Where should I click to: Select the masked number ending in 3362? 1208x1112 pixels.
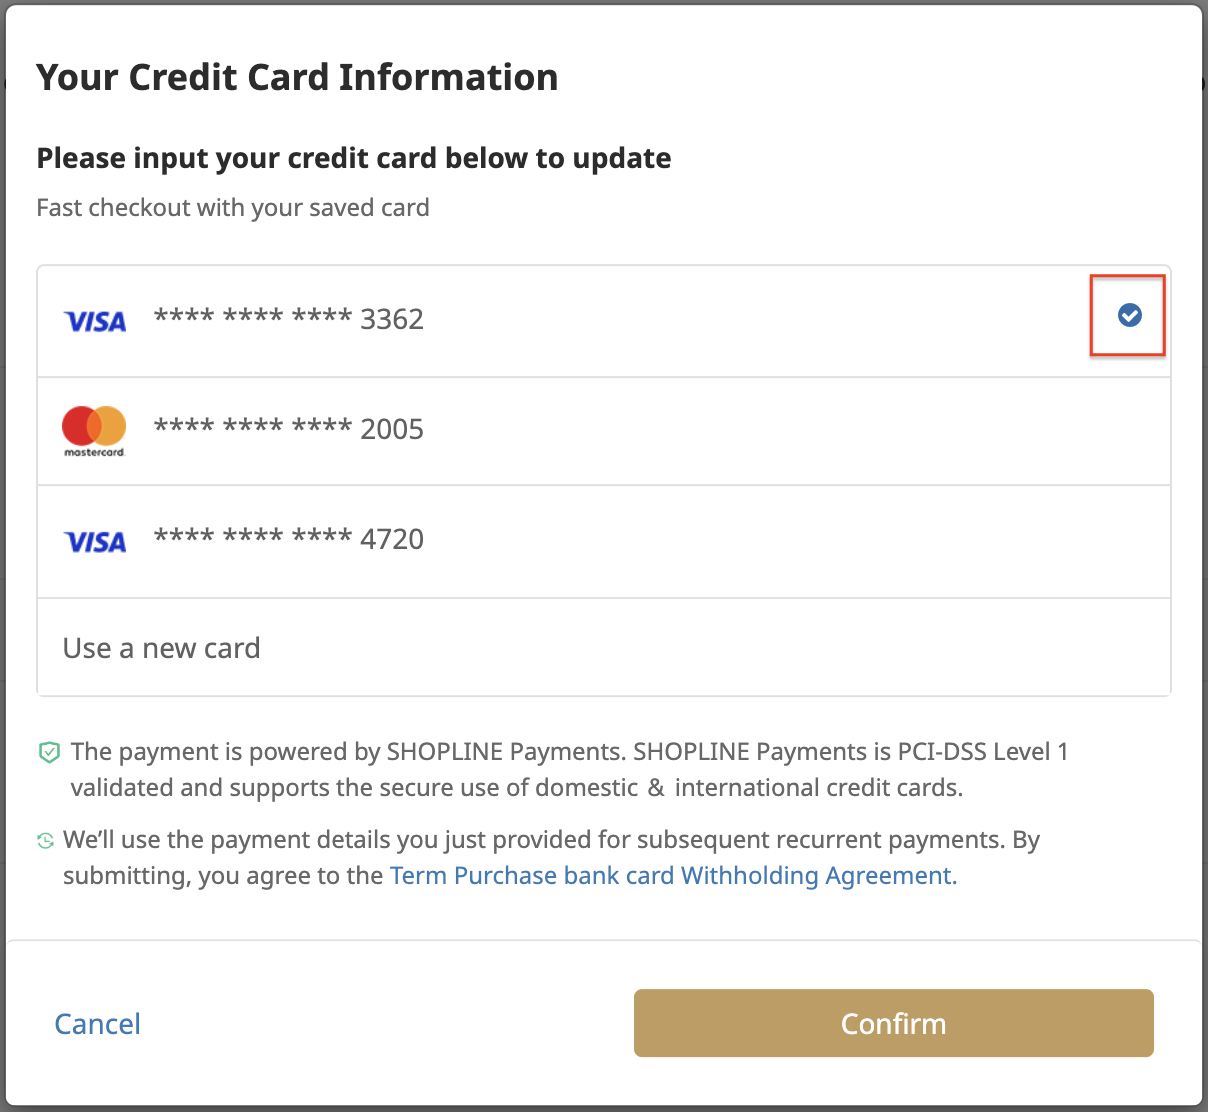coord(289,319)
